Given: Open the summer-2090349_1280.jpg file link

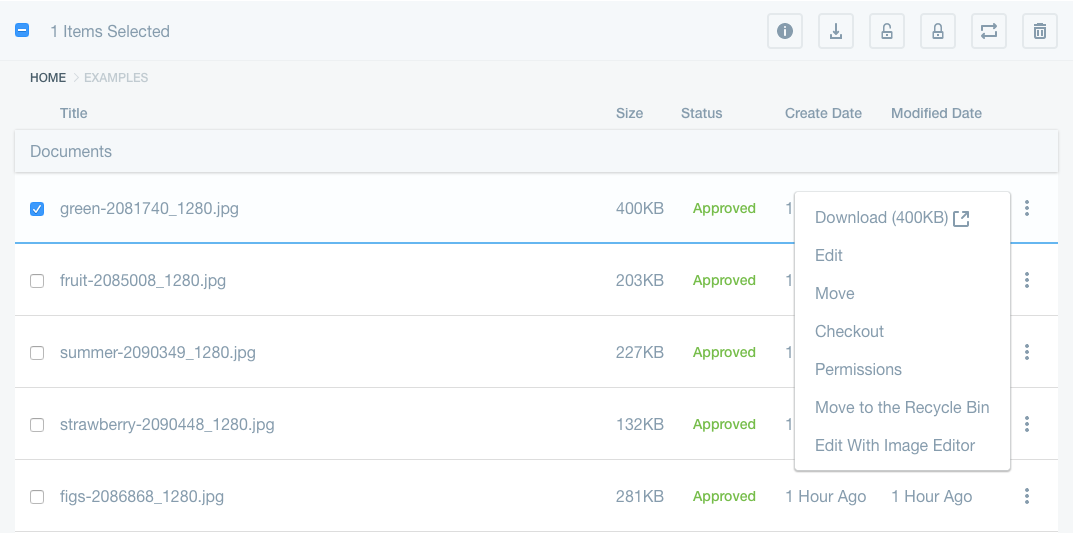Looking at the screenshot, I should click(x=158, y=352).
